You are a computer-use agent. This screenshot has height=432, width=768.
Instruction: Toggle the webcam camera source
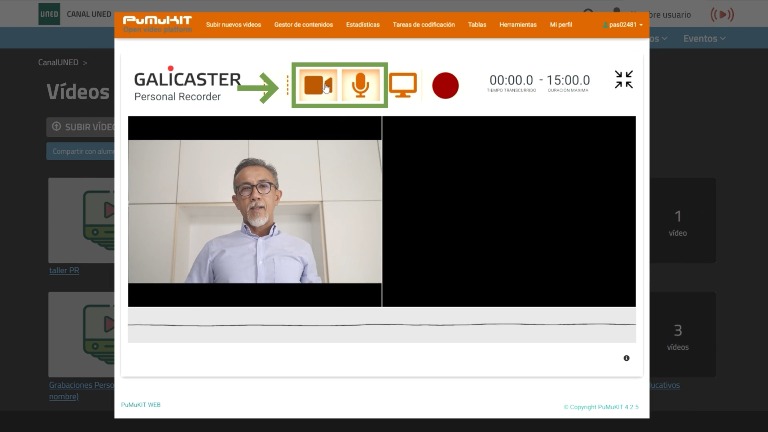(318, 85)
